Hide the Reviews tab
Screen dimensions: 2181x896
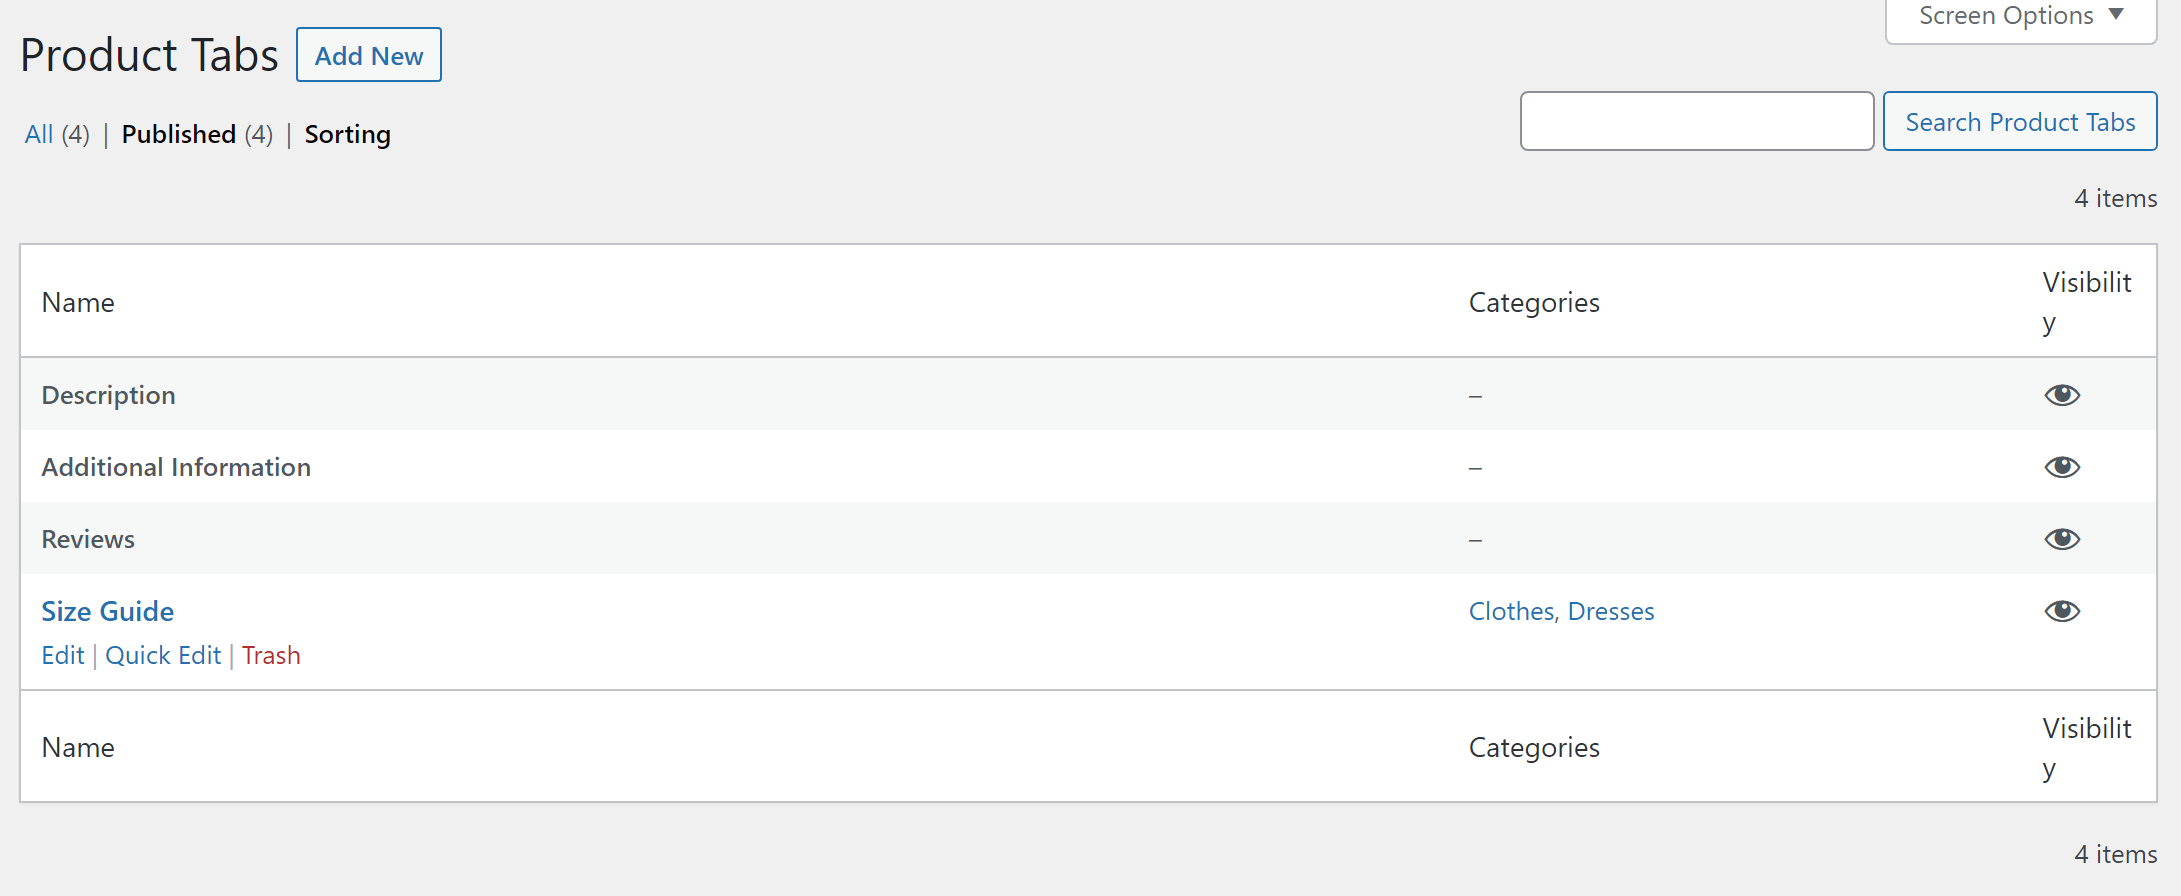tap(2062, 538)
